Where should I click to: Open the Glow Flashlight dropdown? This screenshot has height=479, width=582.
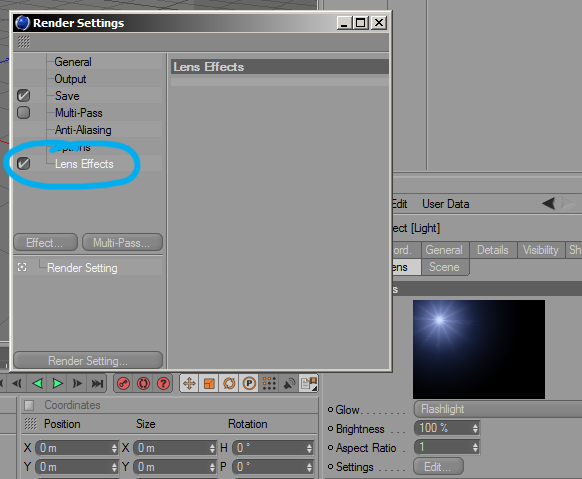point(498,409)
